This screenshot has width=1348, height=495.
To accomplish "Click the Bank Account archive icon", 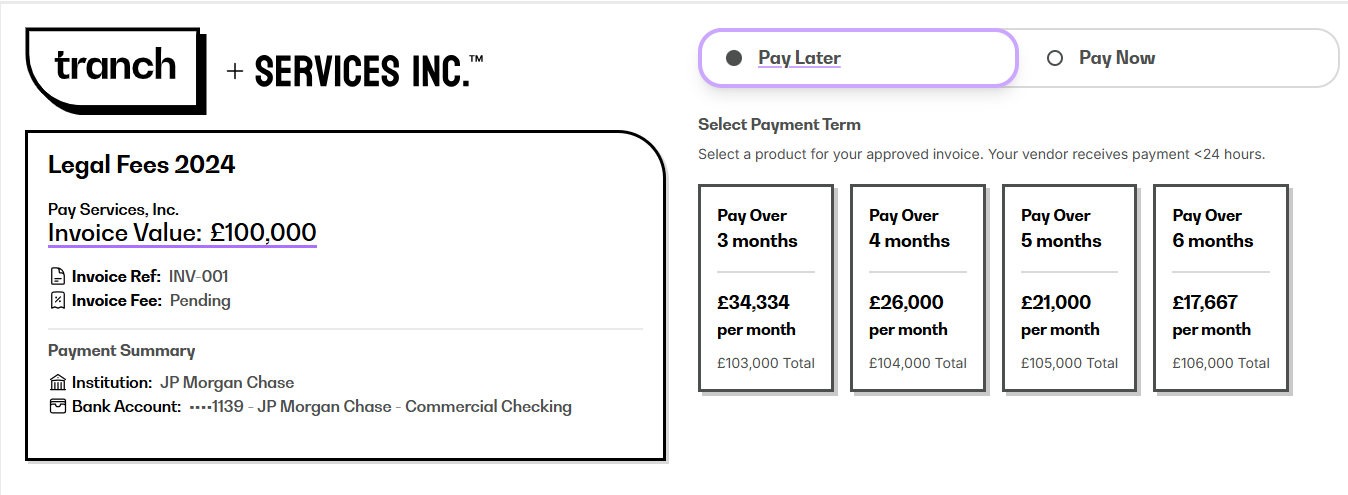I will (x=57, y=407).
